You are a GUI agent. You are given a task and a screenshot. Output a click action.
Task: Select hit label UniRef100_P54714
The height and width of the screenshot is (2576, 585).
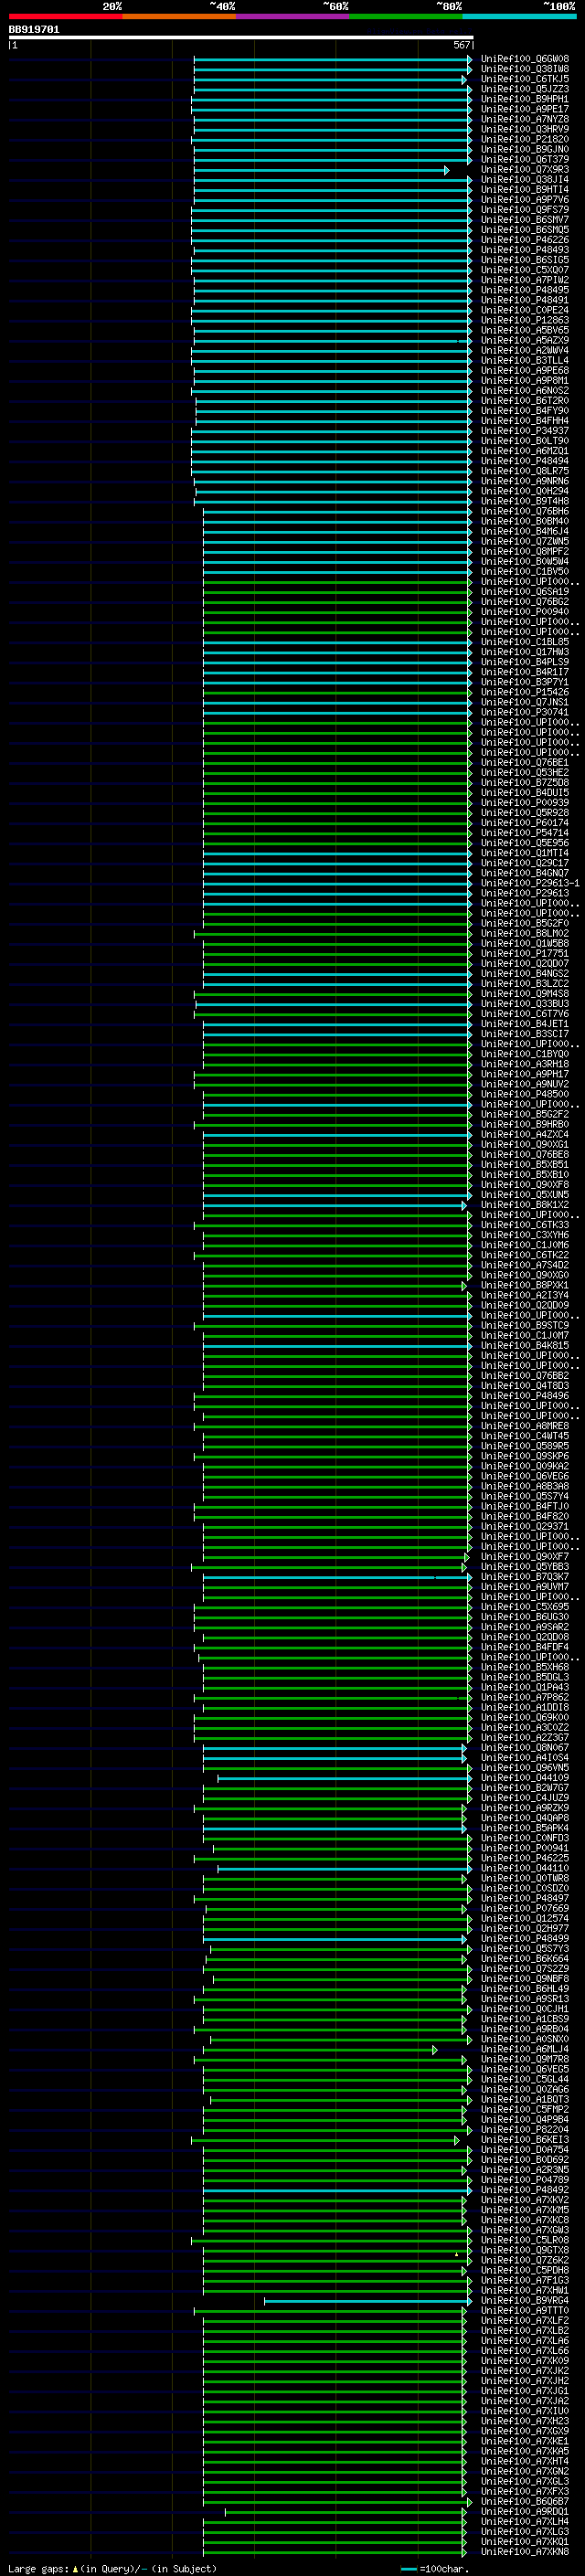pos(525,833)
